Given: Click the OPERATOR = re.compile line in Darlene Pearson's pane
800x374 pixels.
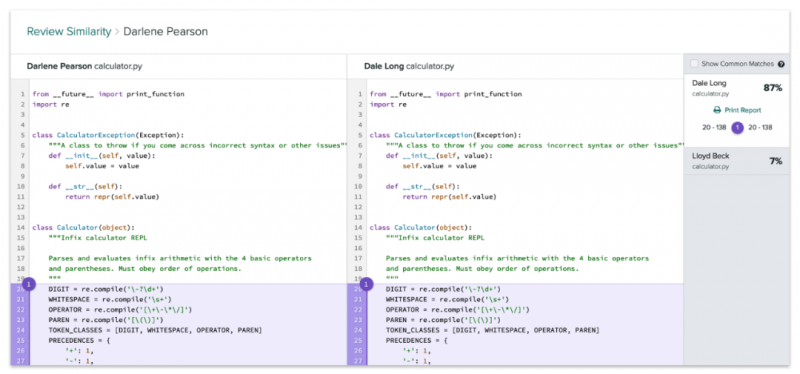Looking at the screenshot, I should [x=120, y=310].
